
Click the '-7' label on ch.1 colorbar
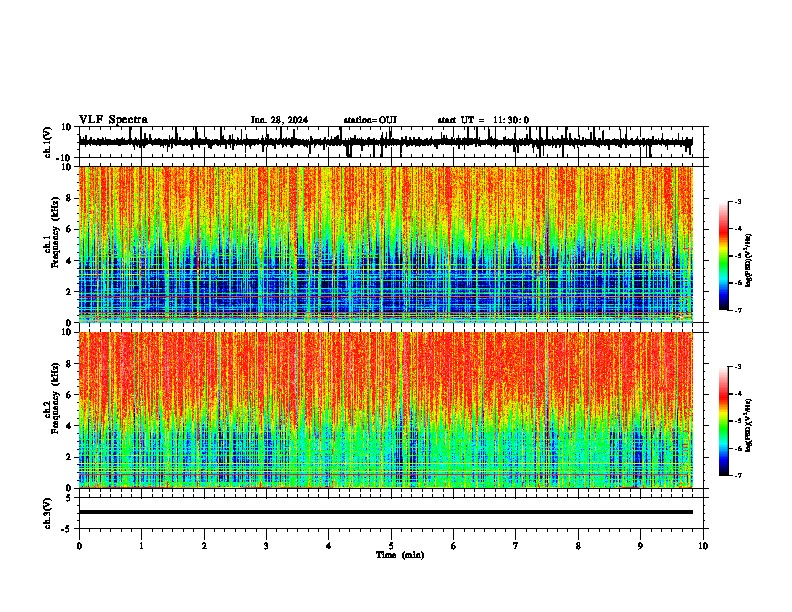(738, 310)
